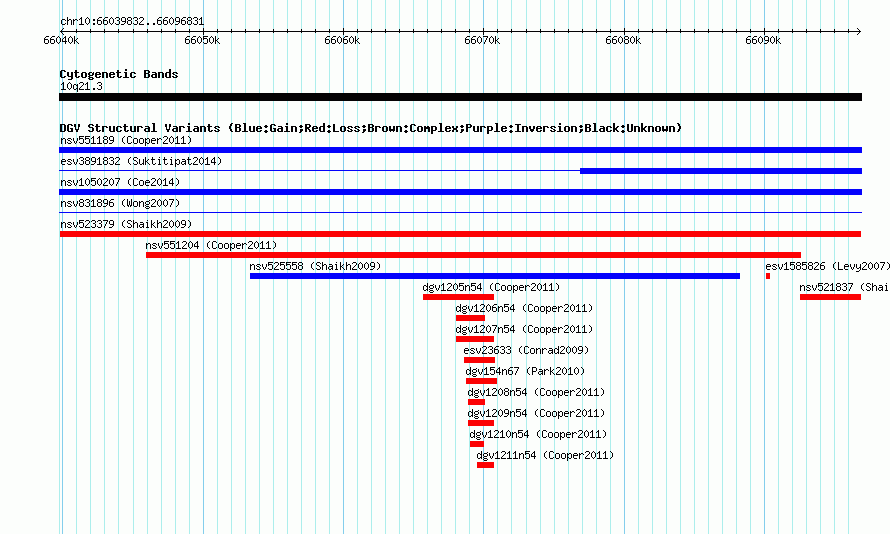Click the red bar under dgv1209n54

pyautogui.click(x=481, y=423)
